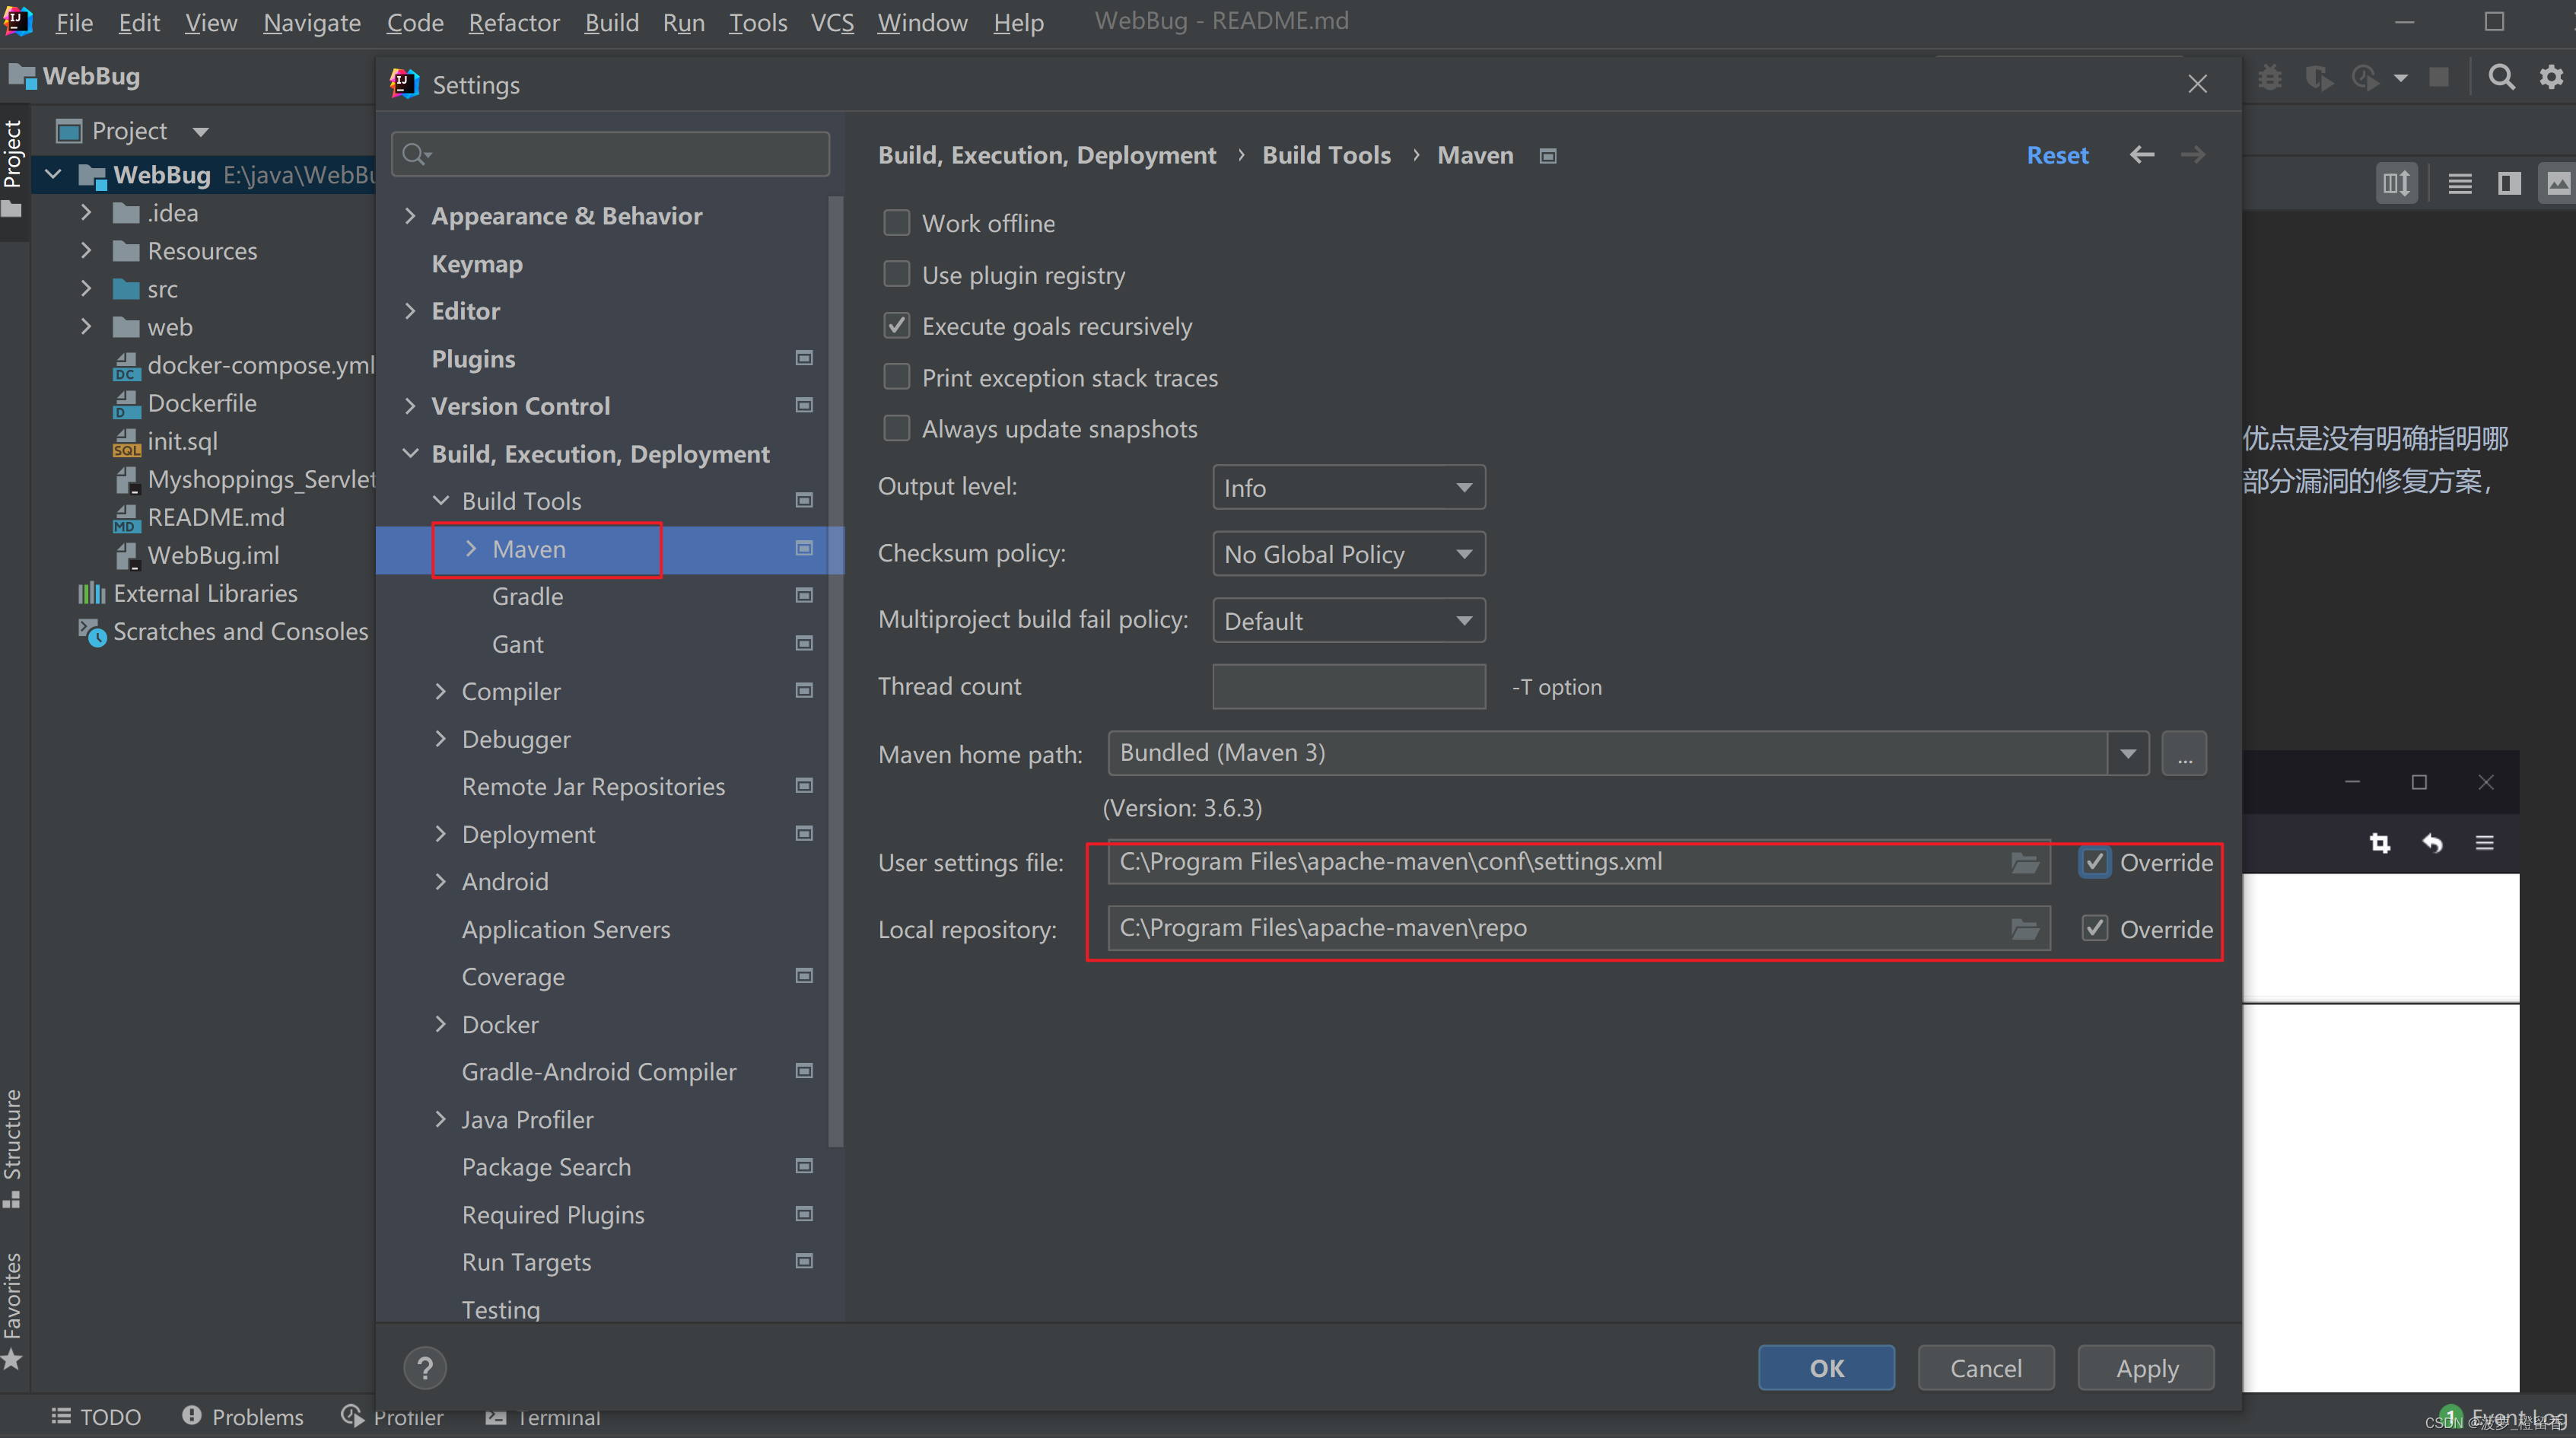Expand Version Control settings
The width and height of the screenshot is (2576, 1438).
(x=410, y=406)
